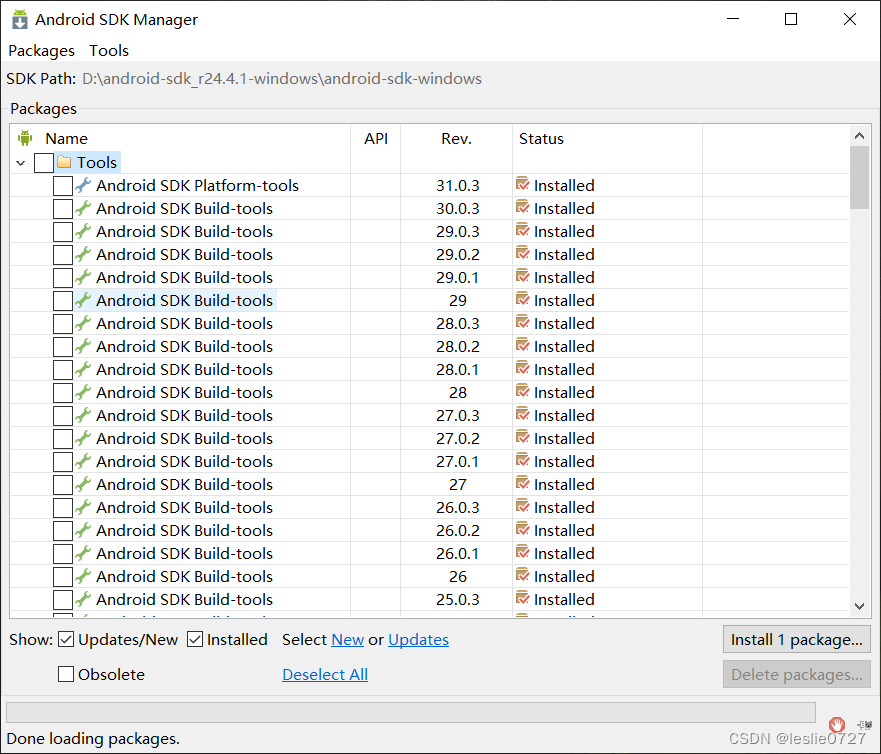This screenshot has height=754, width=881.
Task: Click the installed status icon for revision 26
Action: coord(523,576)
